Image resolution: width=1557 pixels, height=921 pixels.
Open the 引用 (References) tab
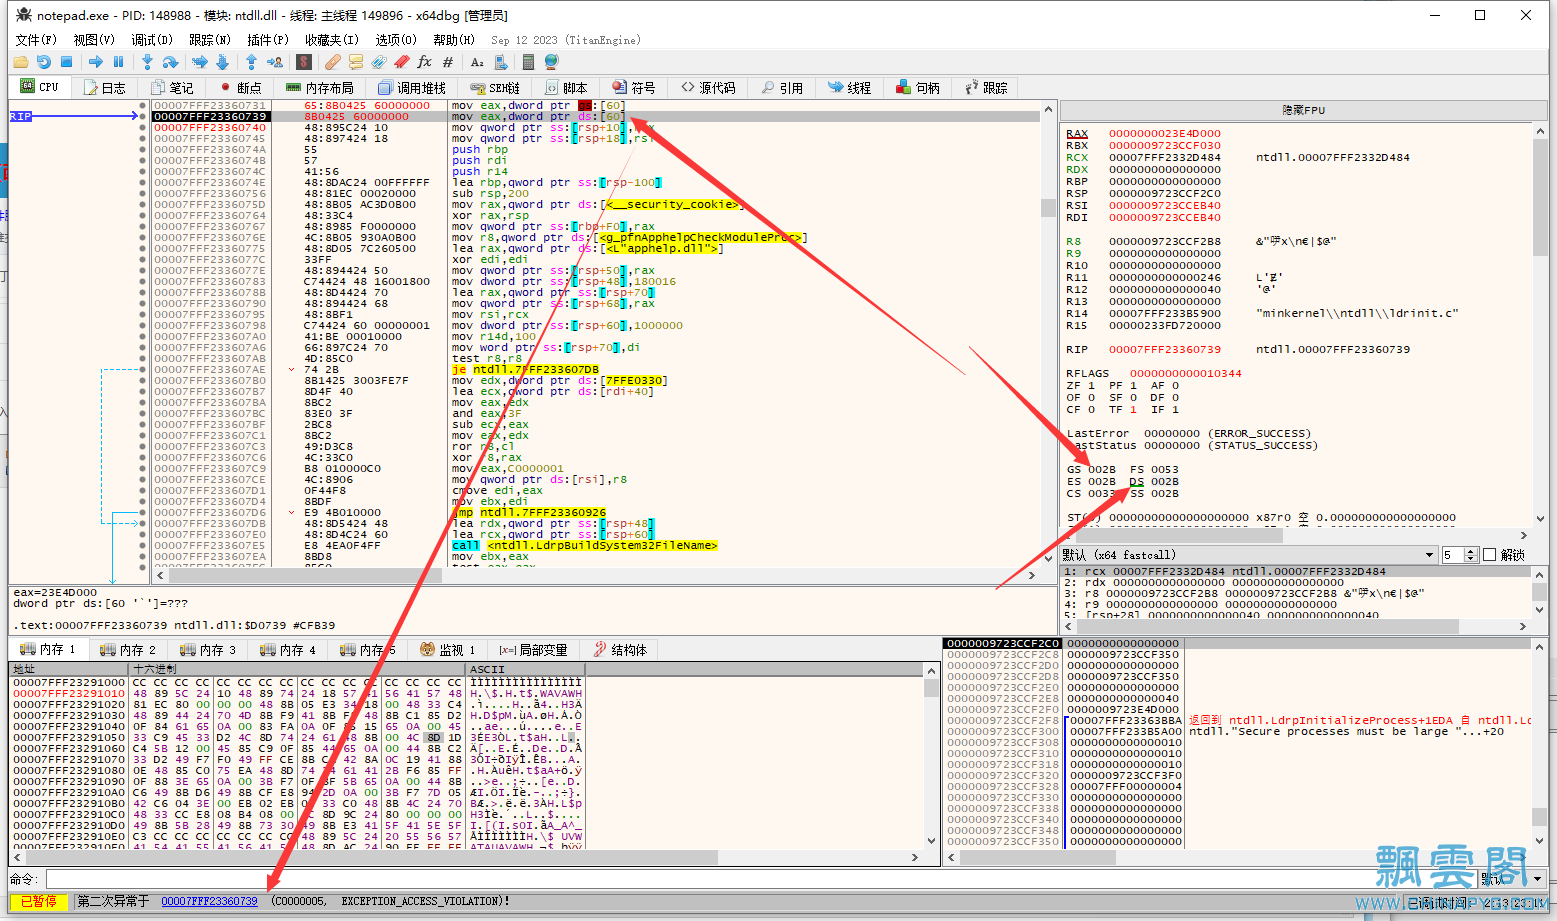(x=782, y=88)
